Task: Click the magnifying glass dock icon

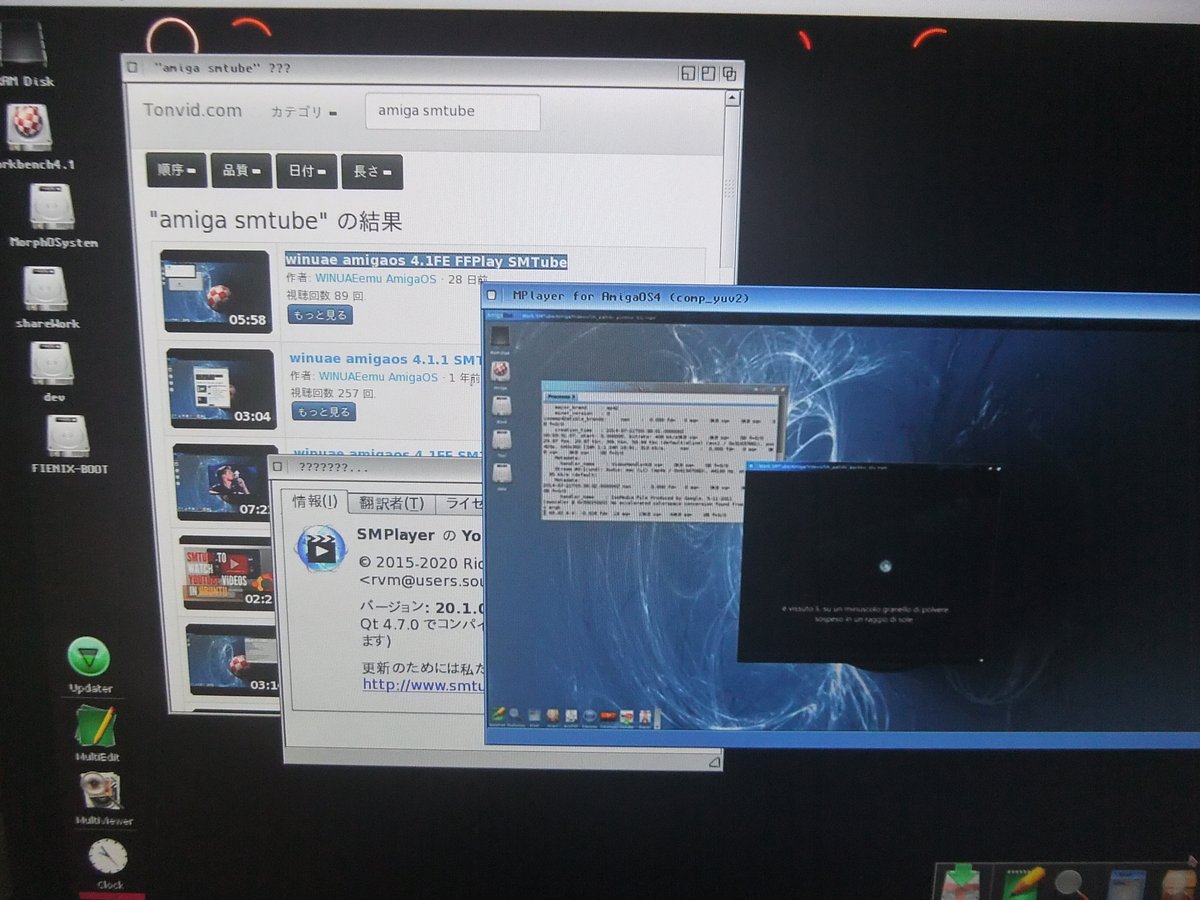Action: [1073, 884]
